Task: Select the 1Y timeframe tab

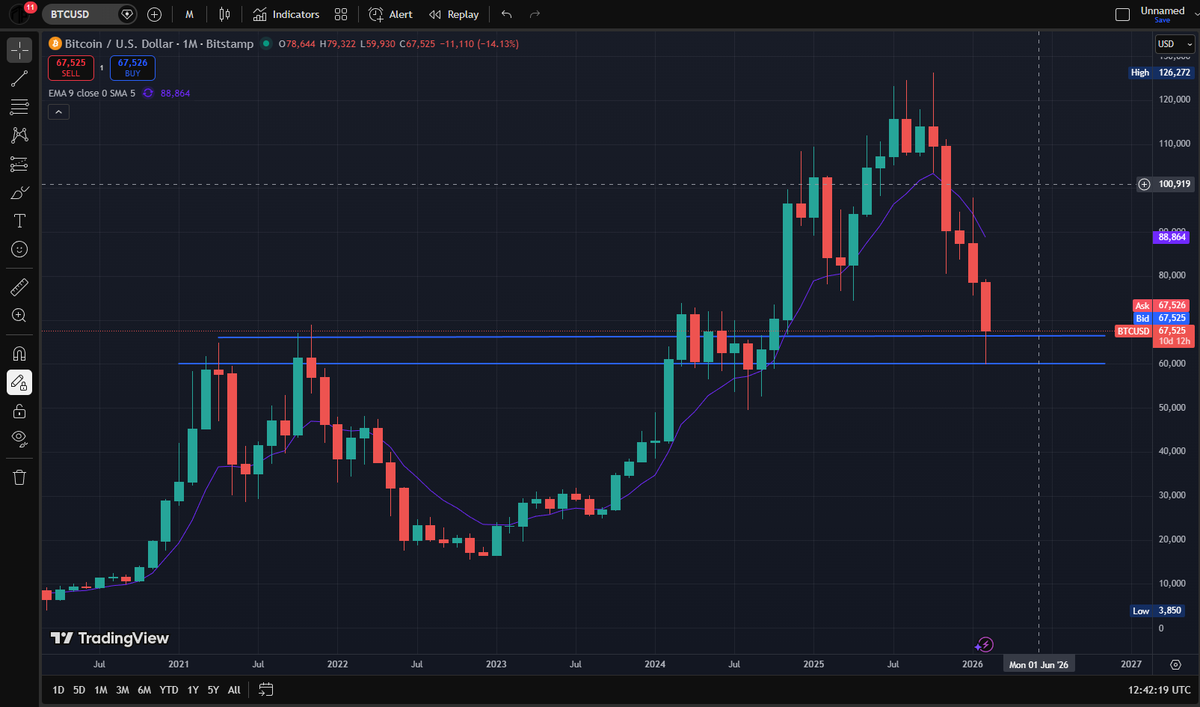Action: click(x=192, y=689)
